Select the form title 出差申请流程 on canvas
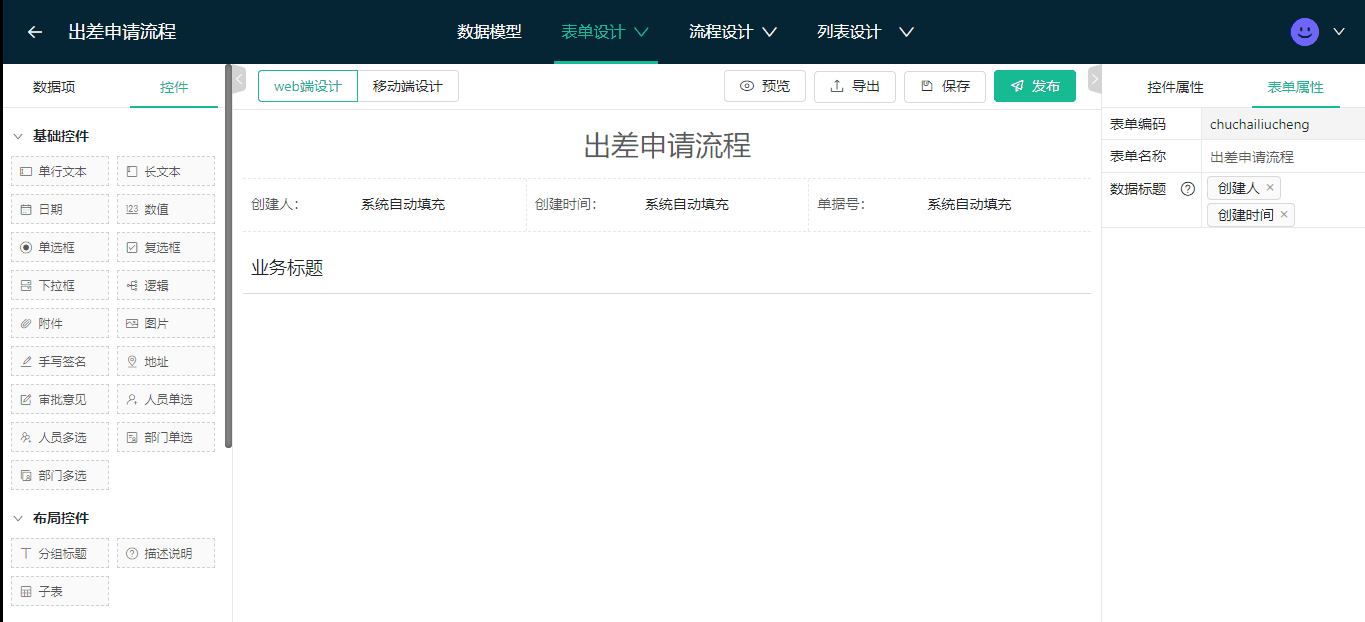 point(667,145)
